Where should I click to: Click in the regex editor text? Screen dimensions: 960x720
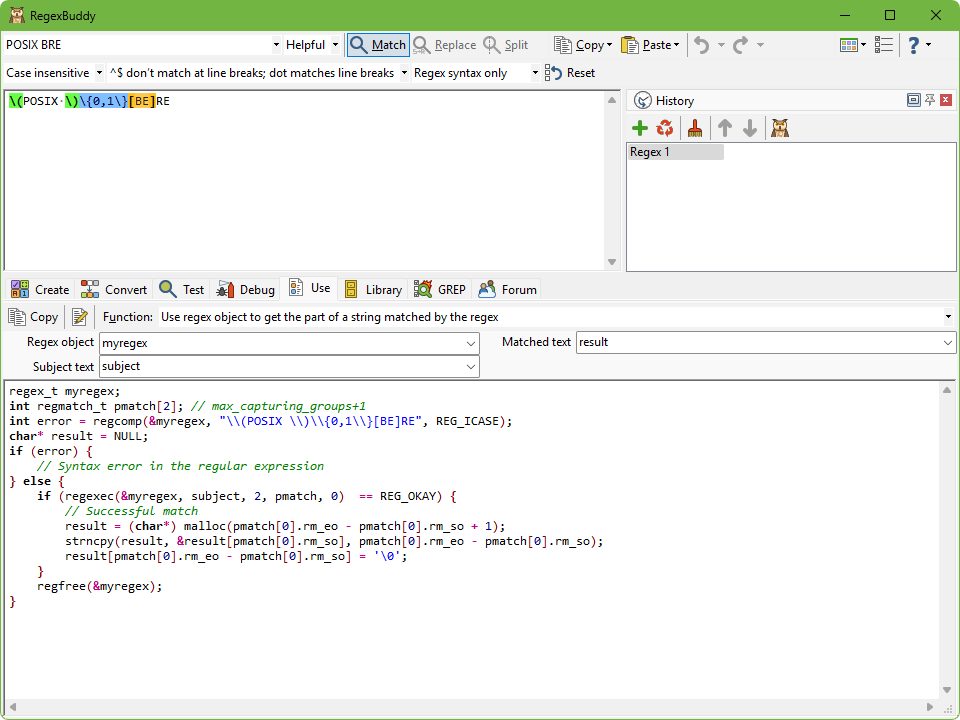coord(89,101)
